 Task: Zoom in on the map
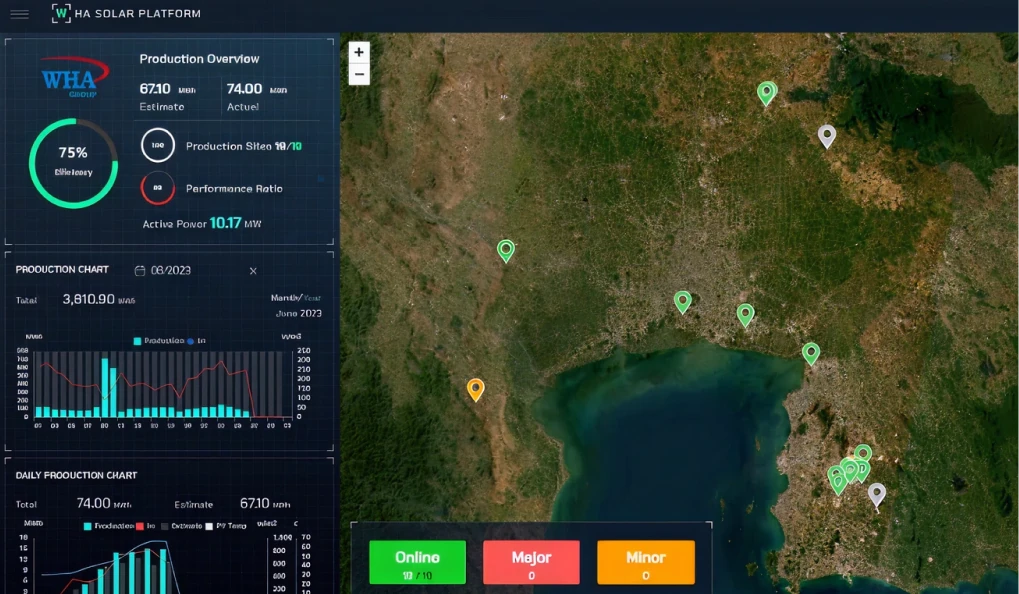point(359,52)
